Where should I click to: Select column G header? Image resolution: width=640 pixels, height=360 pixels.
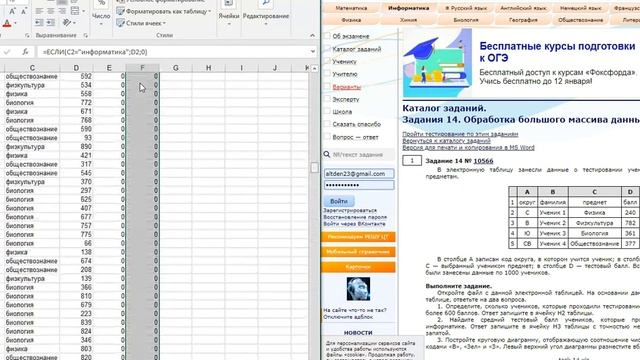coord(176,68)
